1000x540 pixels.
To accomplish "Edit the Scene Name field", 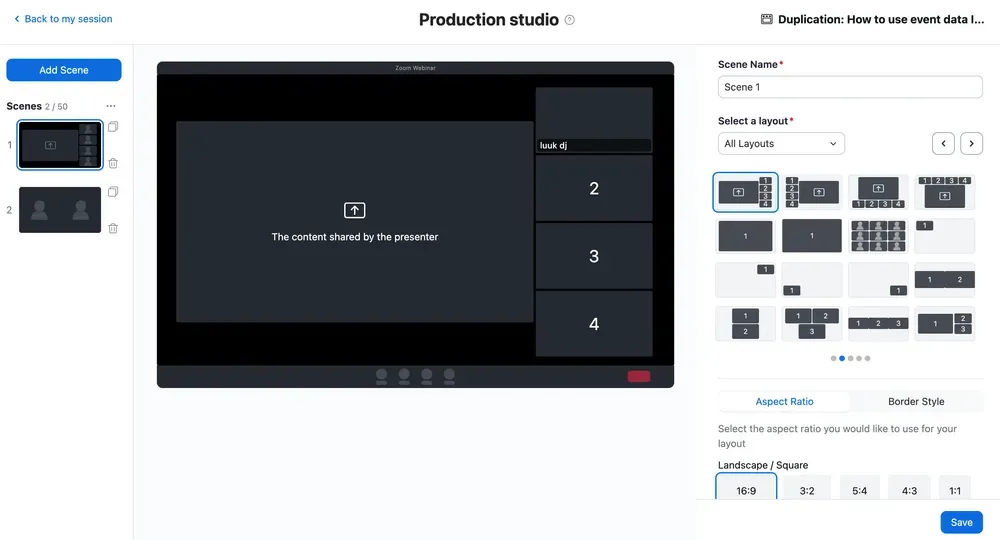I will point(849,87).
